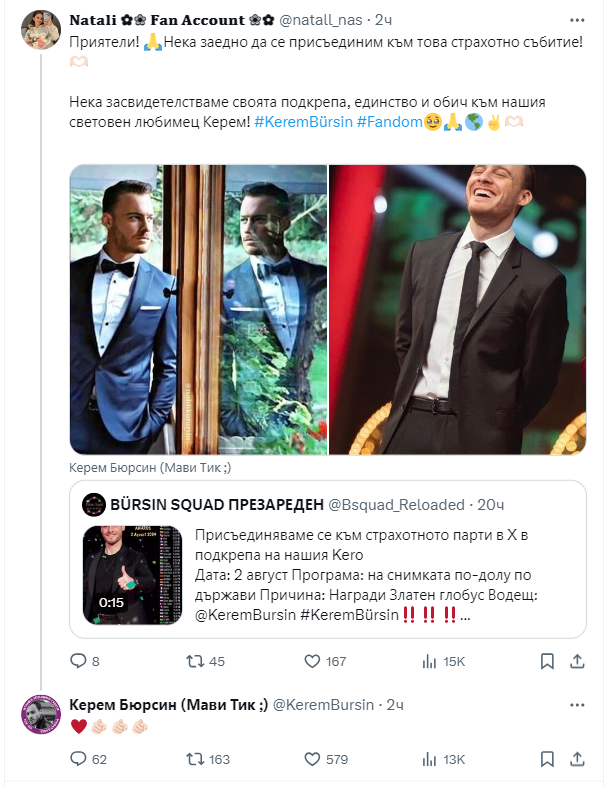Screen dimensions: 606x787
Task: Reply to Natali's tweet with 8 replies
Action: [x=80, y=661]
